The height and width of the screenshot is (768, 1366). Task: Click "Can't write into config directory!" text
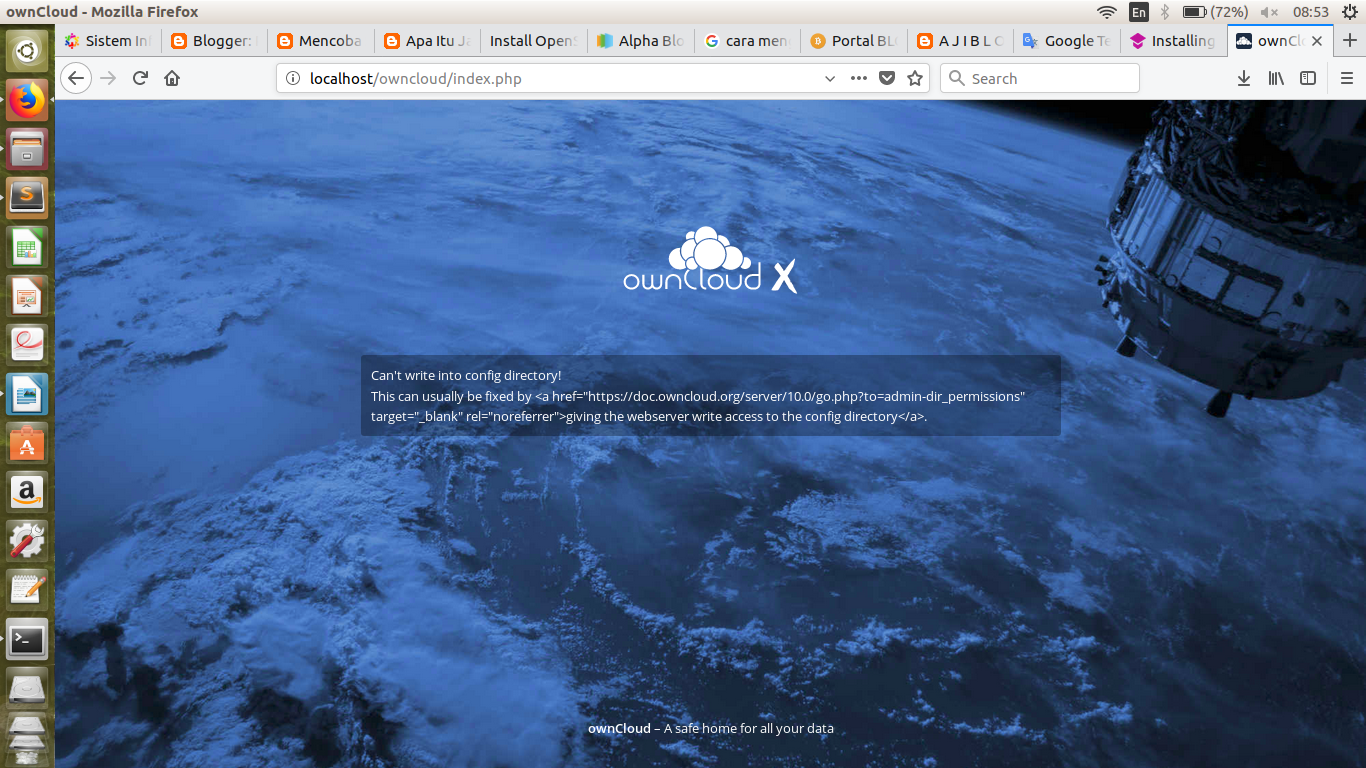(466, 376)
